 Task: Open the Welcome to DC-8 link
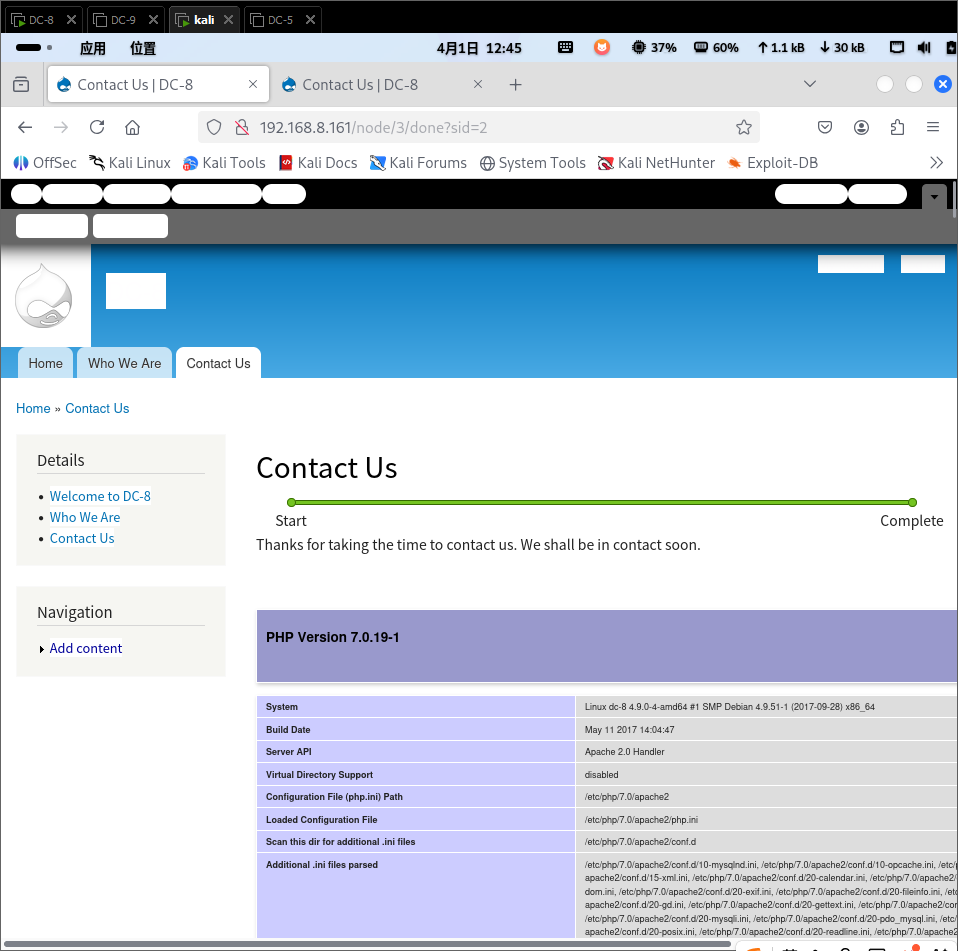pos(100,496)
